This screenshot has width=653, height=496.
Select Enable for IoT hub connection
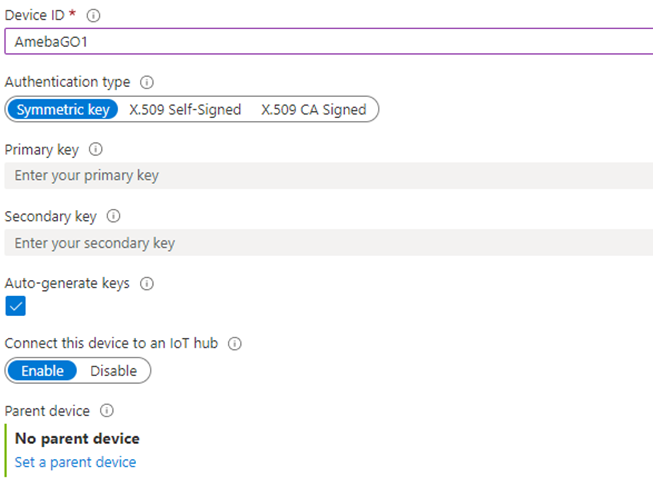(x=42, y=371)
